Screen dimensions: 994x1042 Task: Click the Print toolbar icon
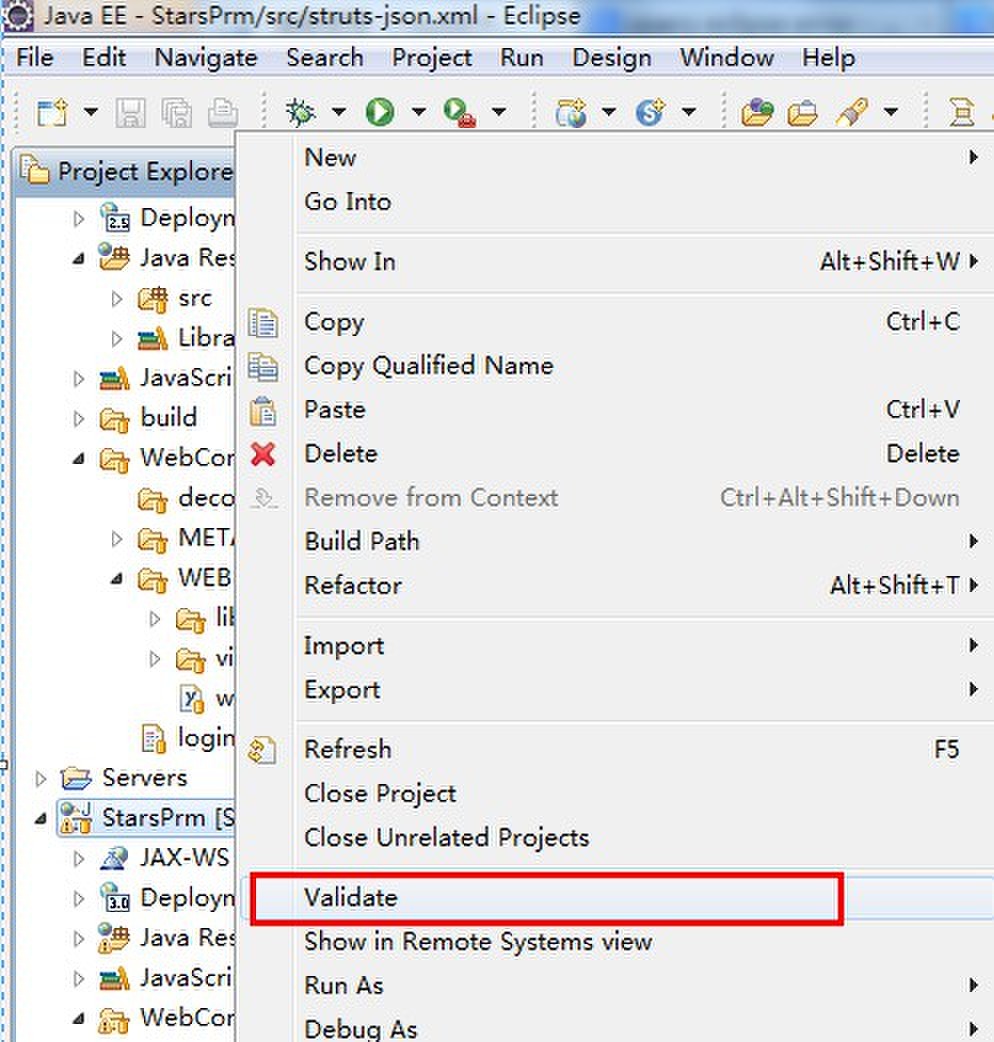tap(223, 112)
